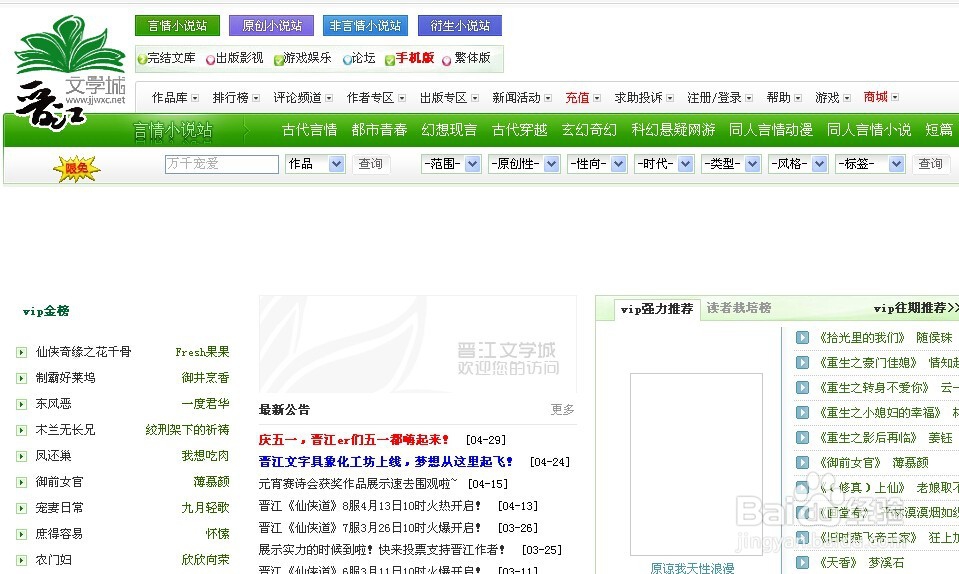Click the Jinjiang Literature City logo
This screenshot has width=959, height=574.
tap(70, 72)
